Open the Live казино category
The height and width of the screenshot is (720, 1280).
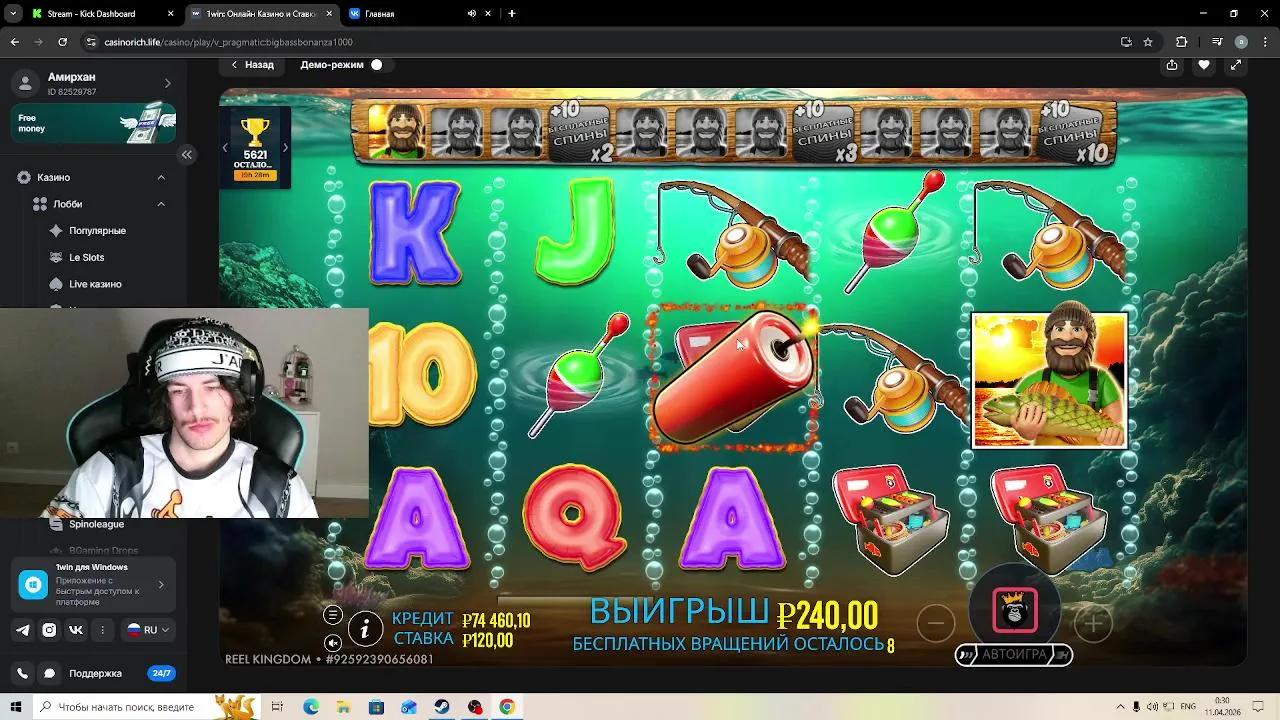coord(95,284)
